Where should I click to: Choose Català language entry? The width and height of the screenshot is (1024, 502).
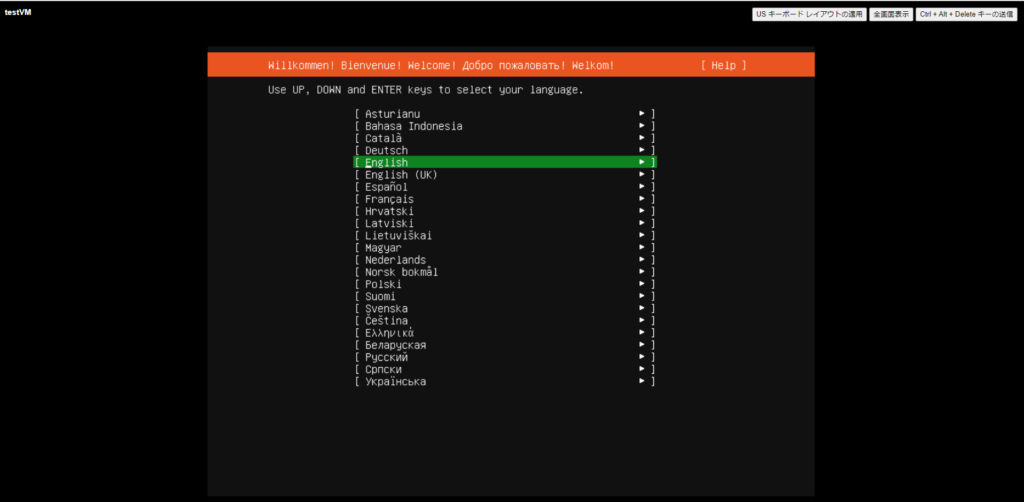tap(505, 138)
